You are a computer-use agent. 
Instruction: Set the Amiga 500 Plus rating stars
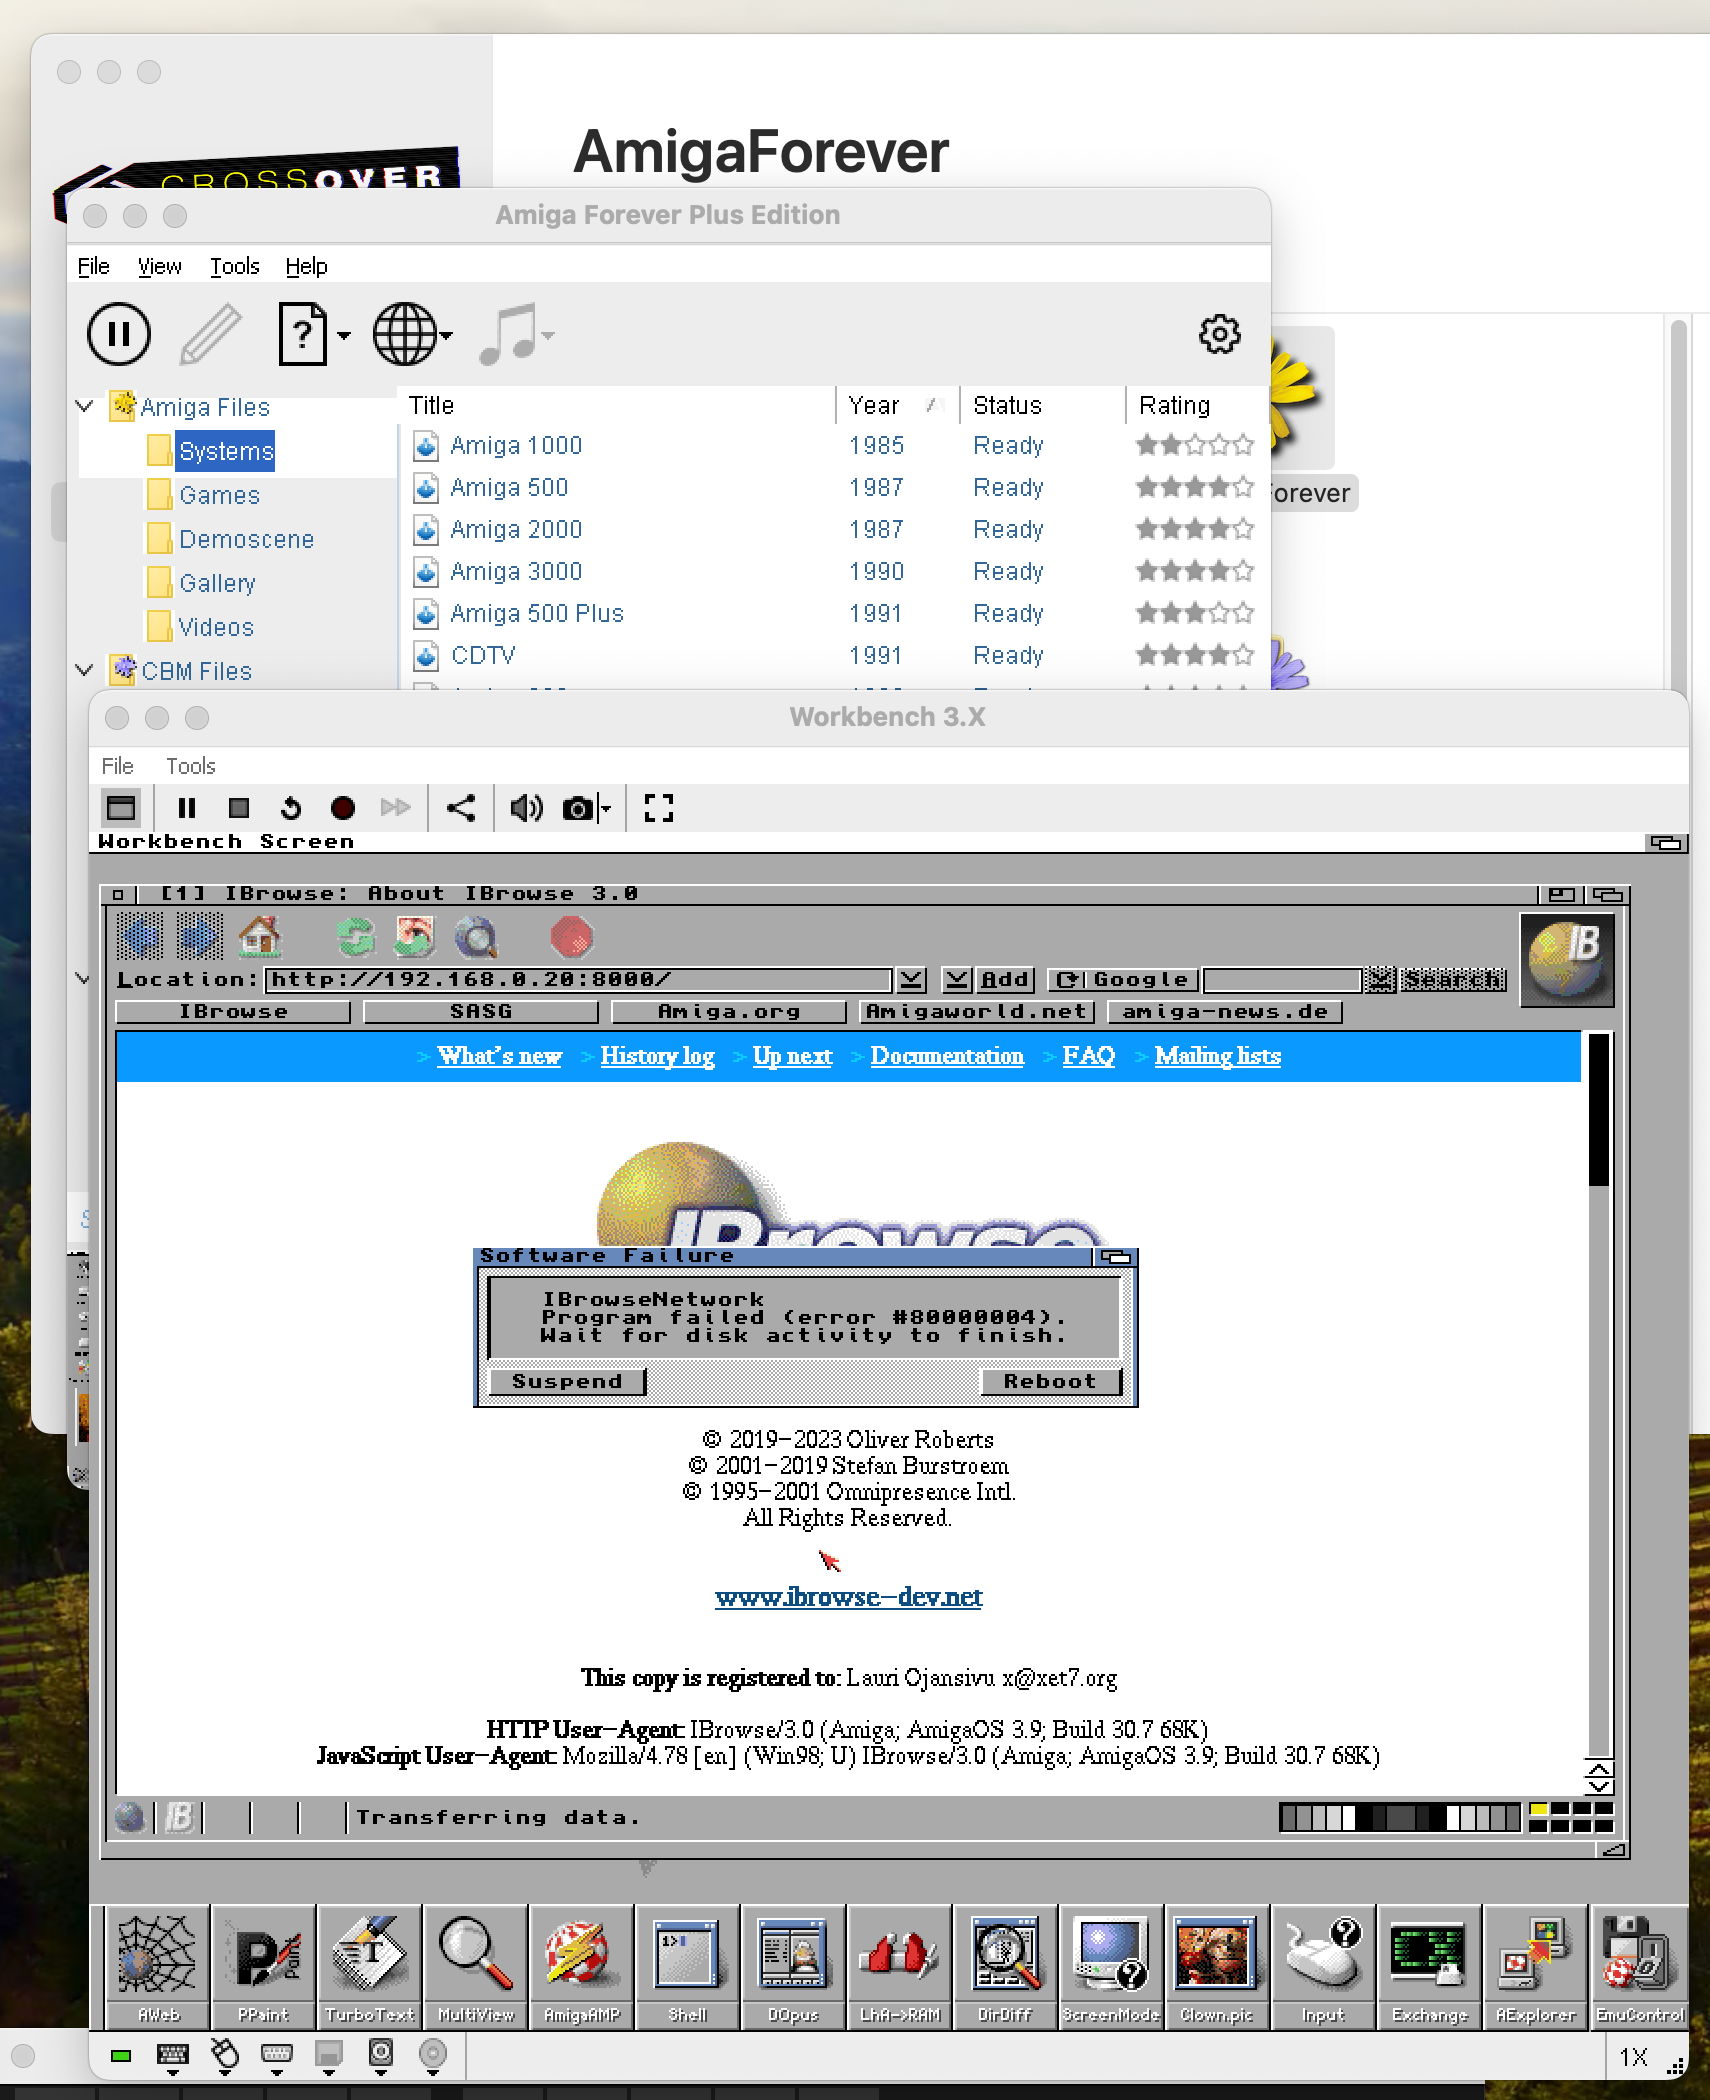click(x=1195, y=613)
